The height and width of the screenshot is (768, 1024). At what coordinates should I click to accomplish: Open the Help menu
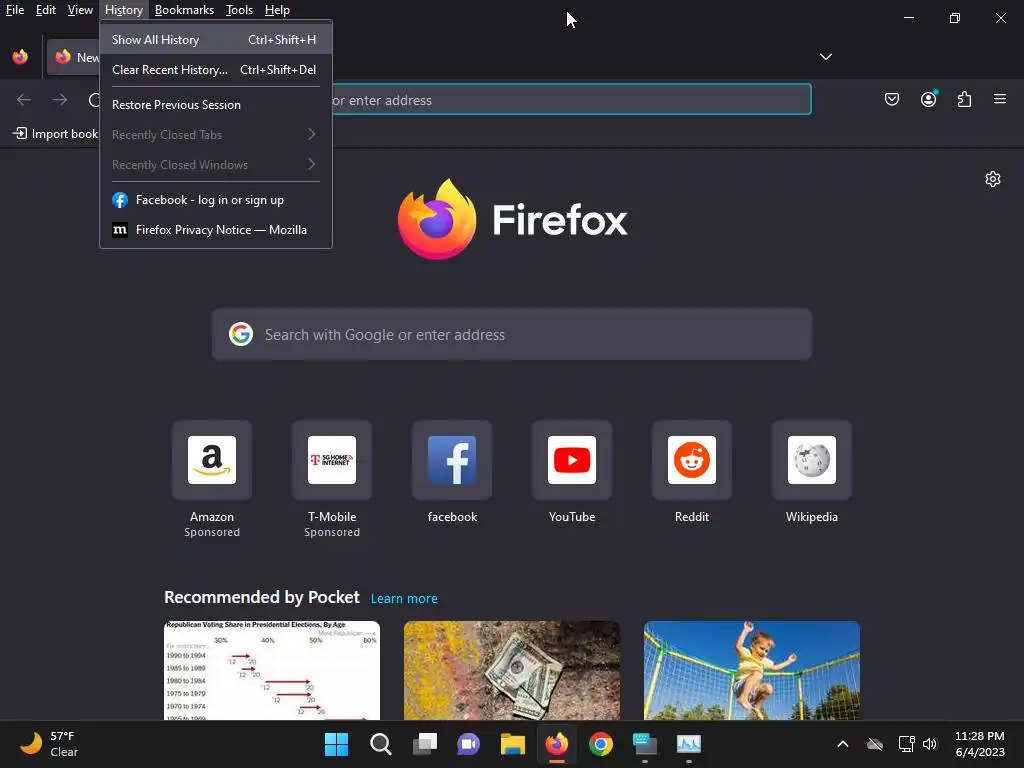277,10
